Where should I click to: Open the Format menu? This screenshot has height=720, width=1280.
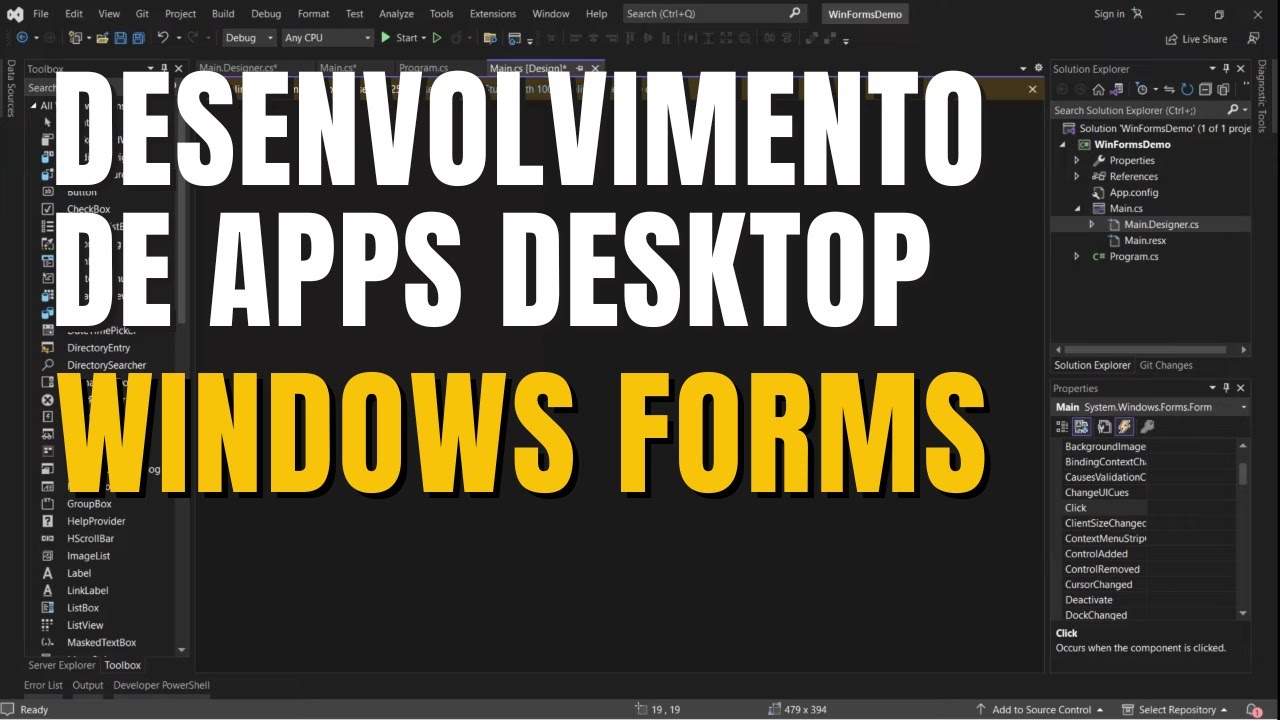pyautogui.click(x=313, y=14)
